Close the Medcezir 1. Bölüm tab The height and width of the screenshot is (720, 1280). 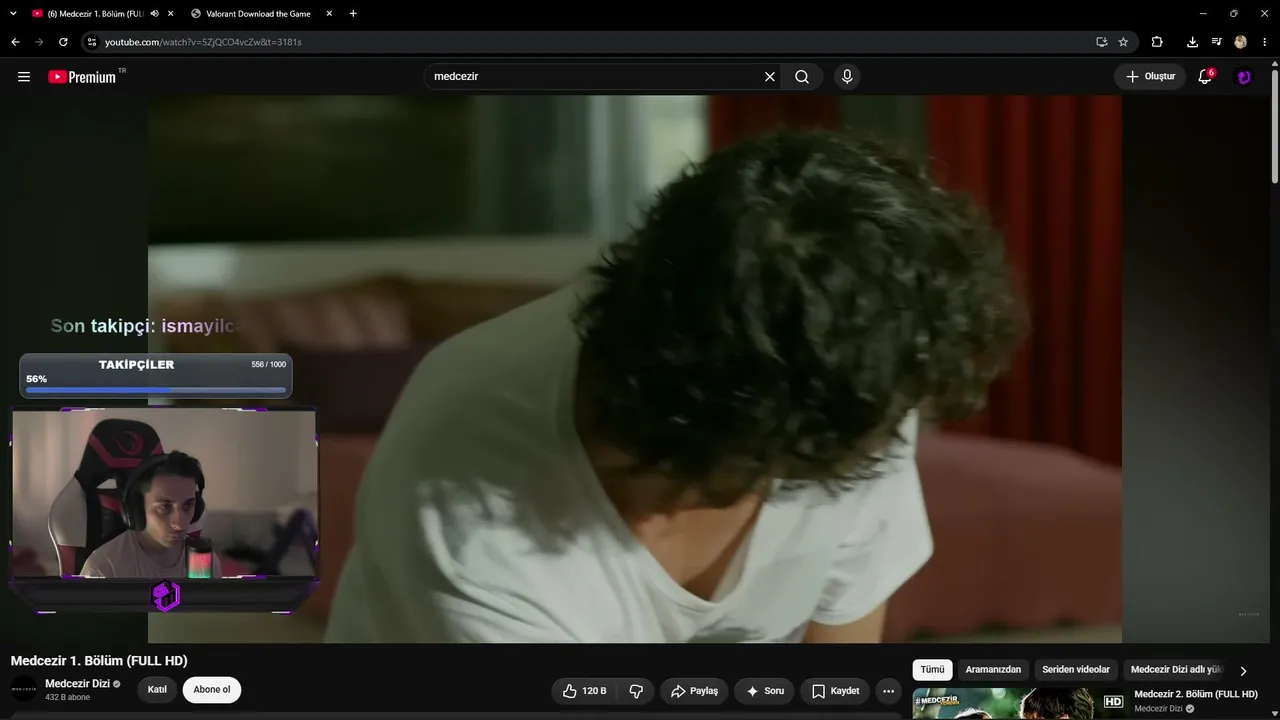(170, 14)
